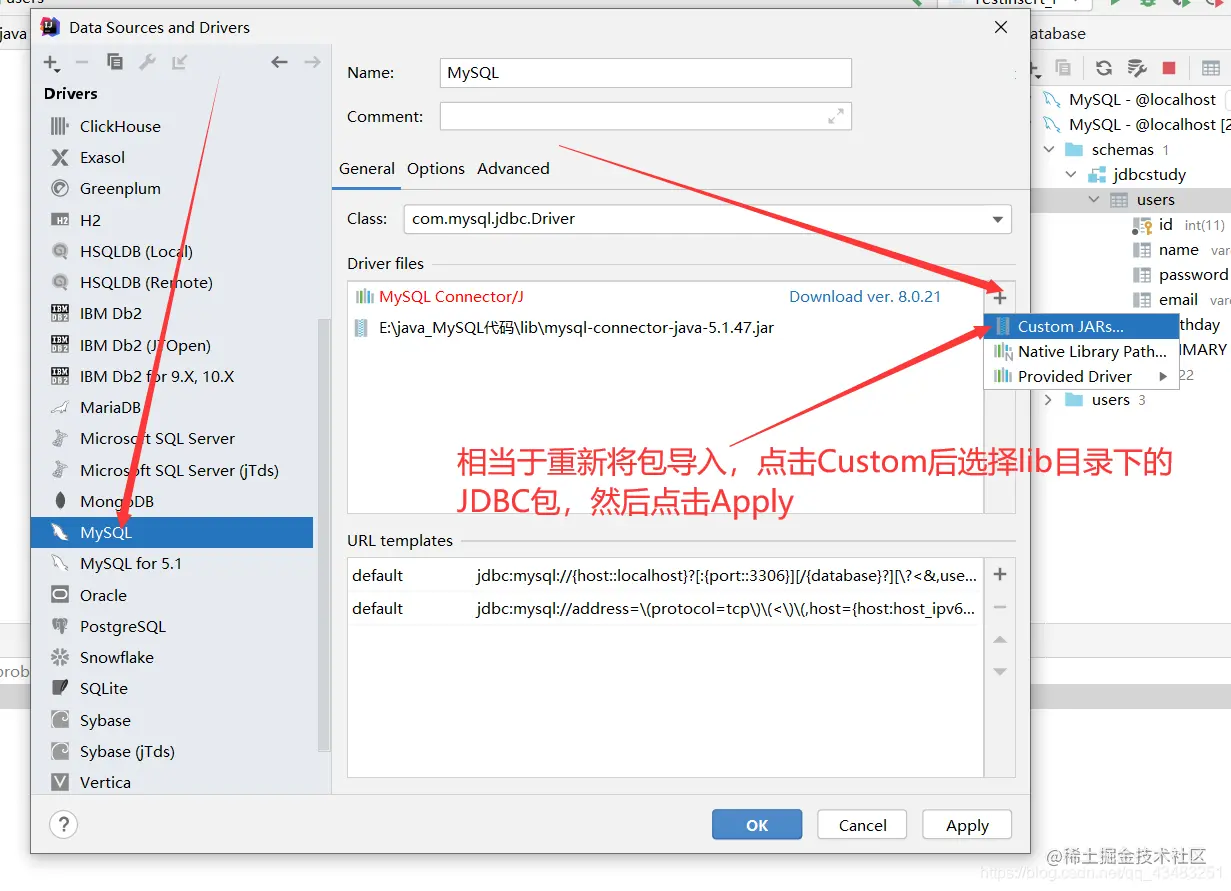Select the highlighted MySQL driver
Screen dimensions: 1231x891
click(172, 532)
